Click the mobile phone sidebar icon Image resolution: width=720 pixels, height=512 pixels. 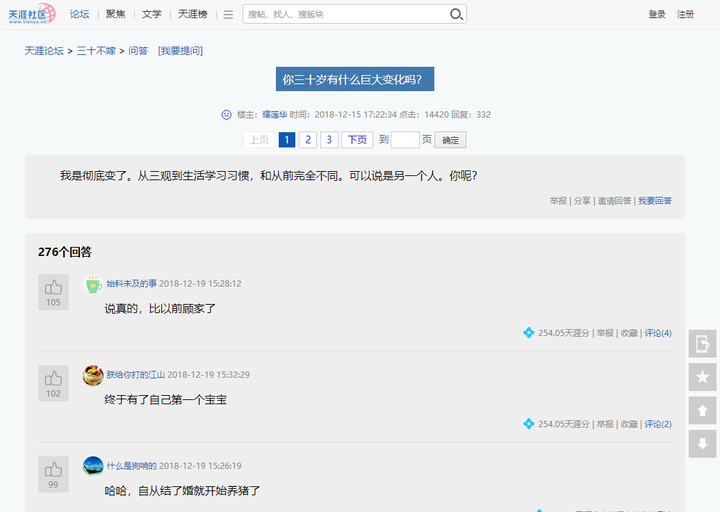(x=703, y=343)
